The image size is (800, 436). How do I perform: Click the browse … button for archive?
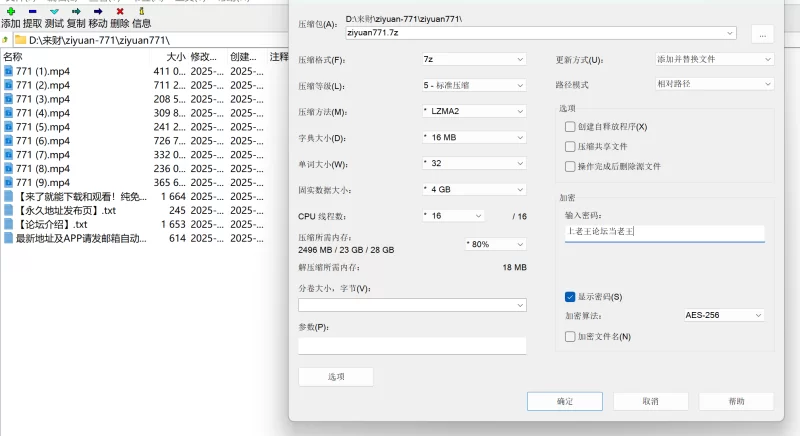tap(763, 35)
